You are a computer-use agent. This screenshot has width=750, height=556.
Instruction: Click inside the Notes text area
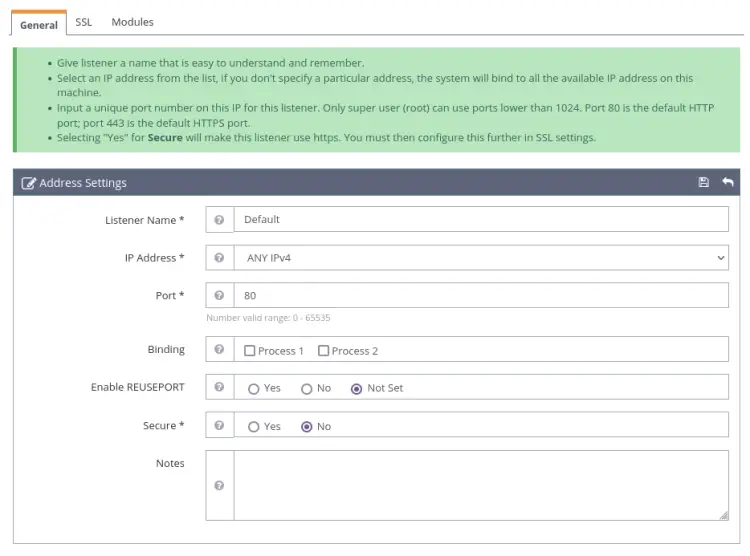coord(481,485)
